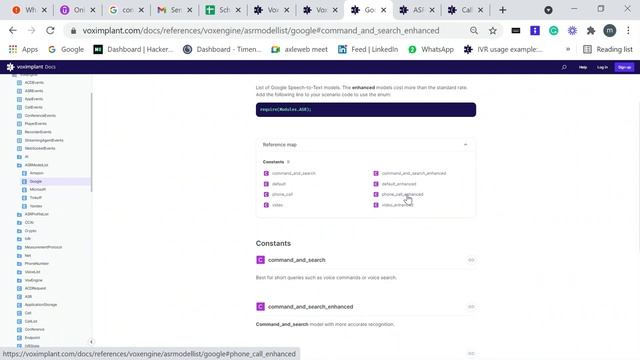The height and width of the screenshot is (360, 640).
Task: Open the command_and_search link in Reference map
Action: tap(293, 173)
